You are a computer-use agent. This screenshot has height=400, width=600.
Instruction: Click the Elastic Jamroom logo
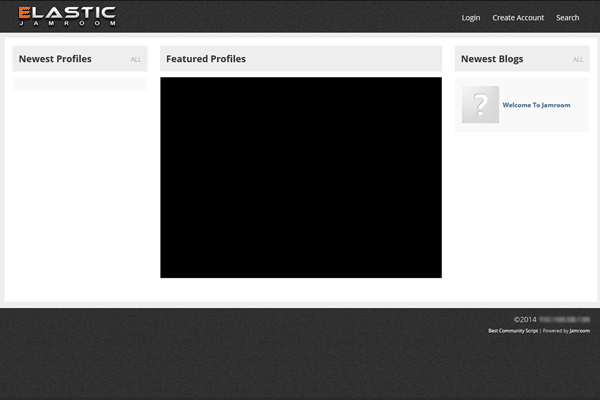tap(66, 16)
